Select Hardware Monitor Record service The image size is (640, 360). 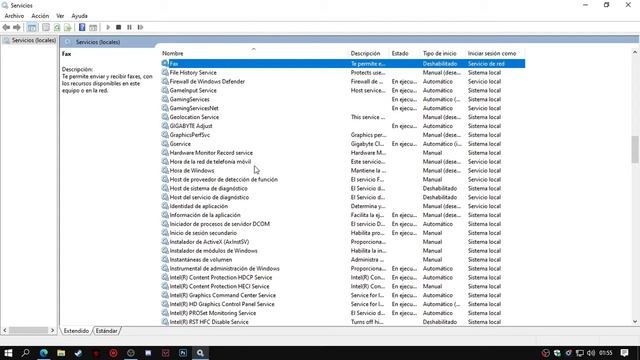pos(343,153)
